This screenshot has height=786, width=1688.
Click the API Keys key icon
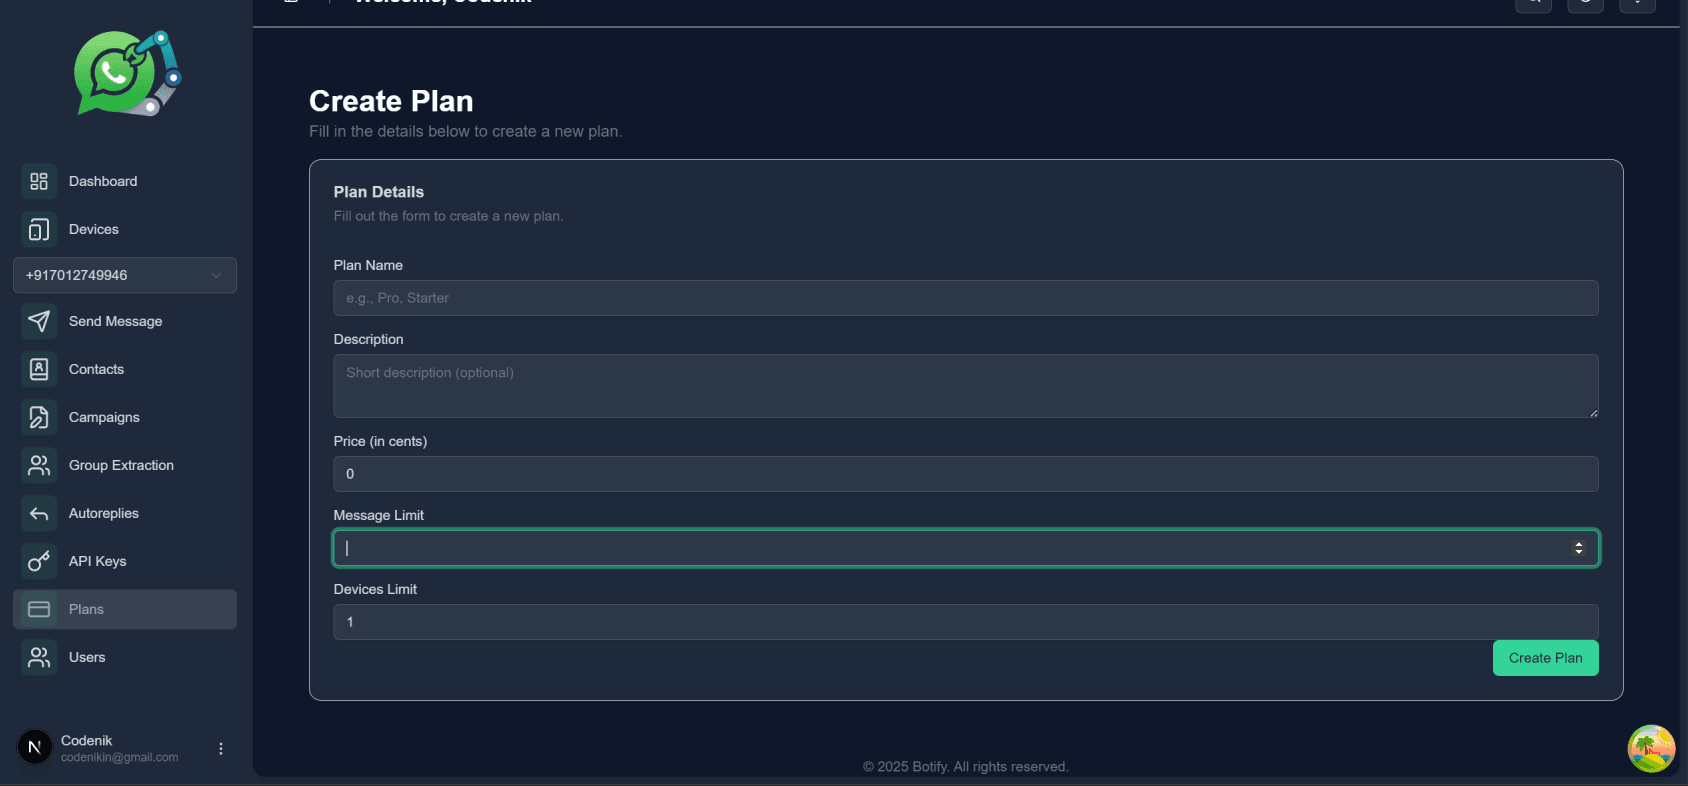(x=39, y=561)
